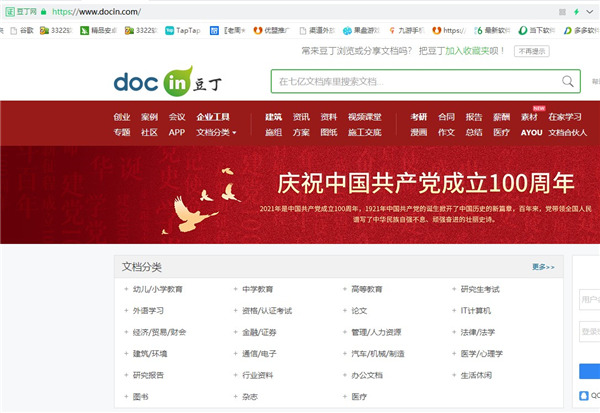Screen dimensions: 600x413
Task: Open AYOU in the navigation bar
Action: coord(532,132)
